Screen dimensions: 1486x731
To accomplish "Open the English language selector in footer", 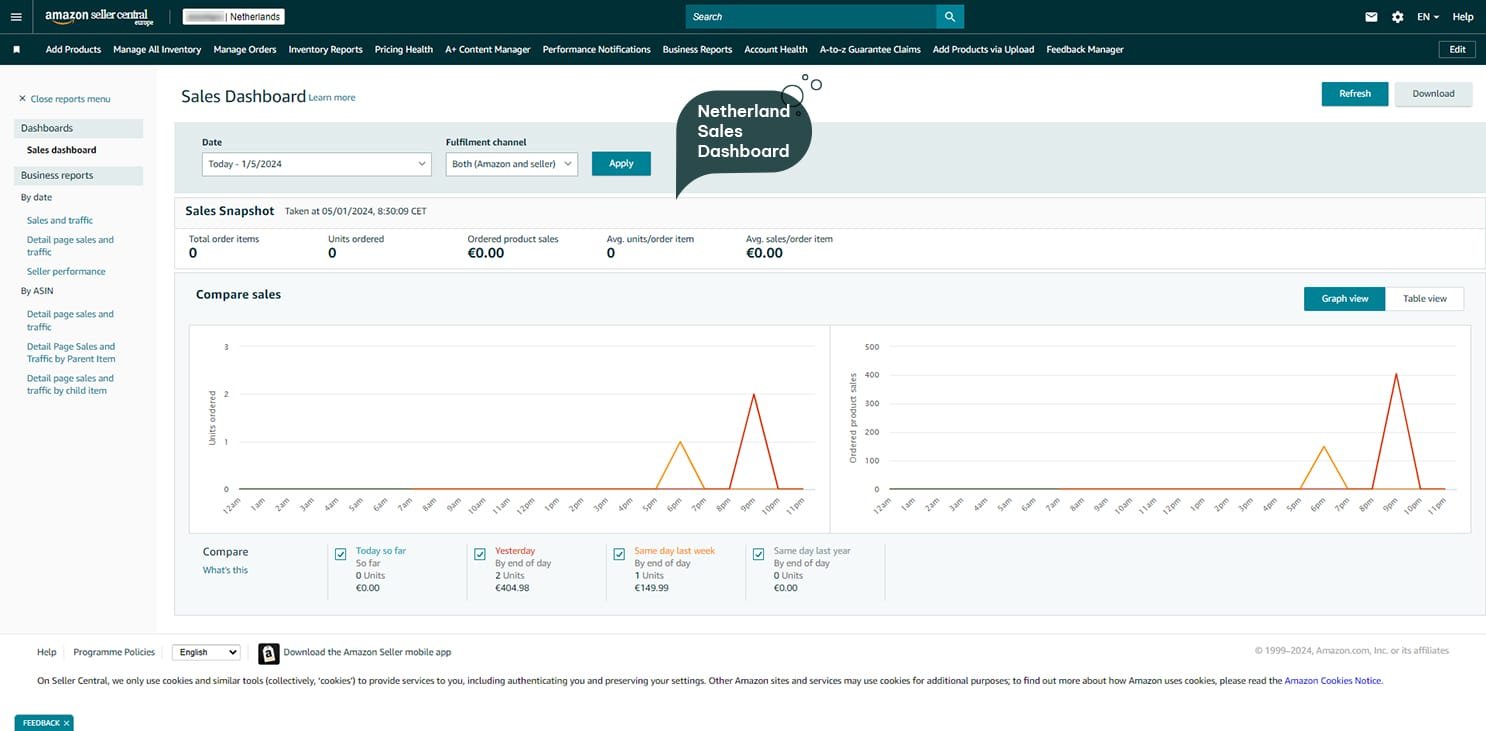I will 207,652.
